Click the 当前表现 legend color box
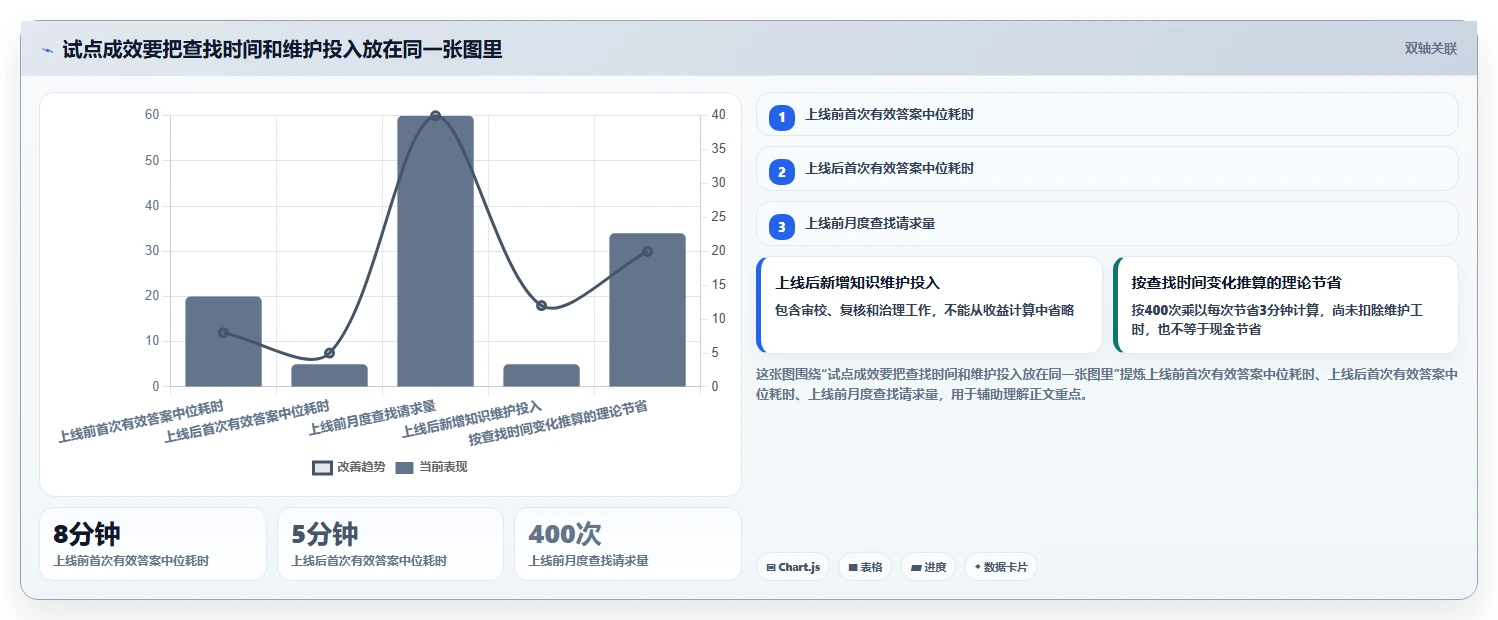 click(x=404, y=467)
